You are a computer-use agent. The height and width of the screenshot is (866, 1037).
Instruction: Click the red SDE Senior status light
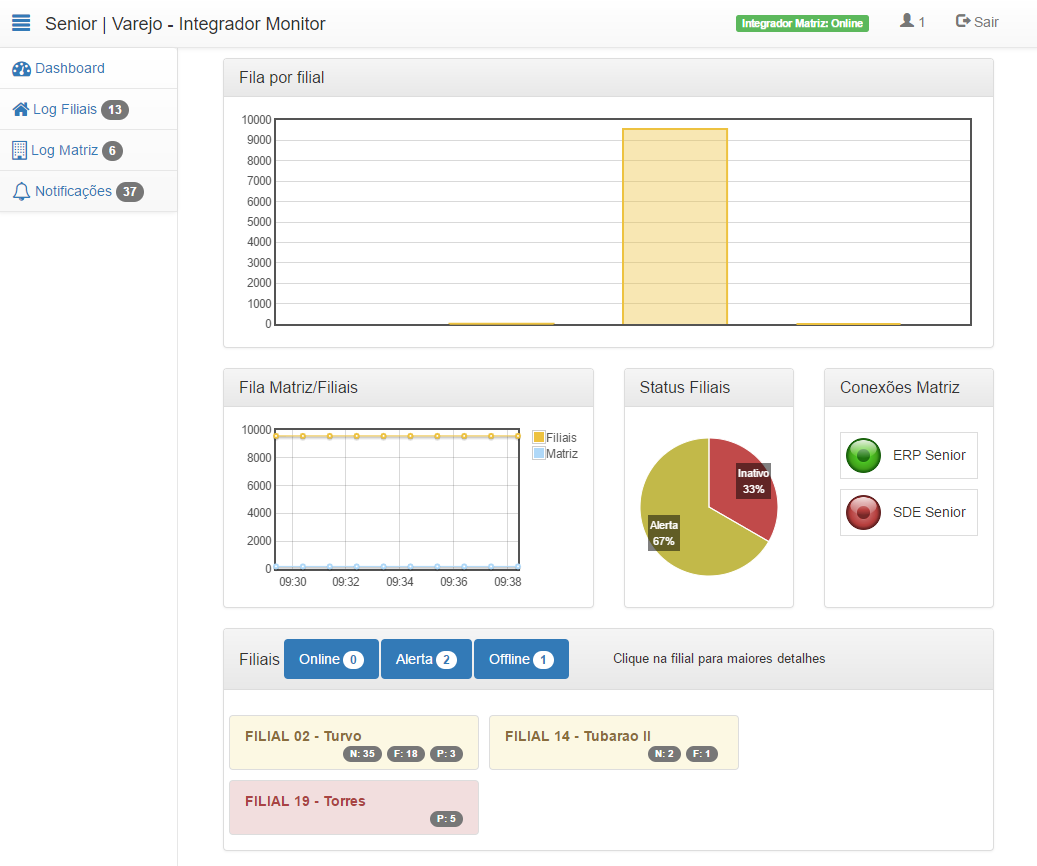point(863,512)
